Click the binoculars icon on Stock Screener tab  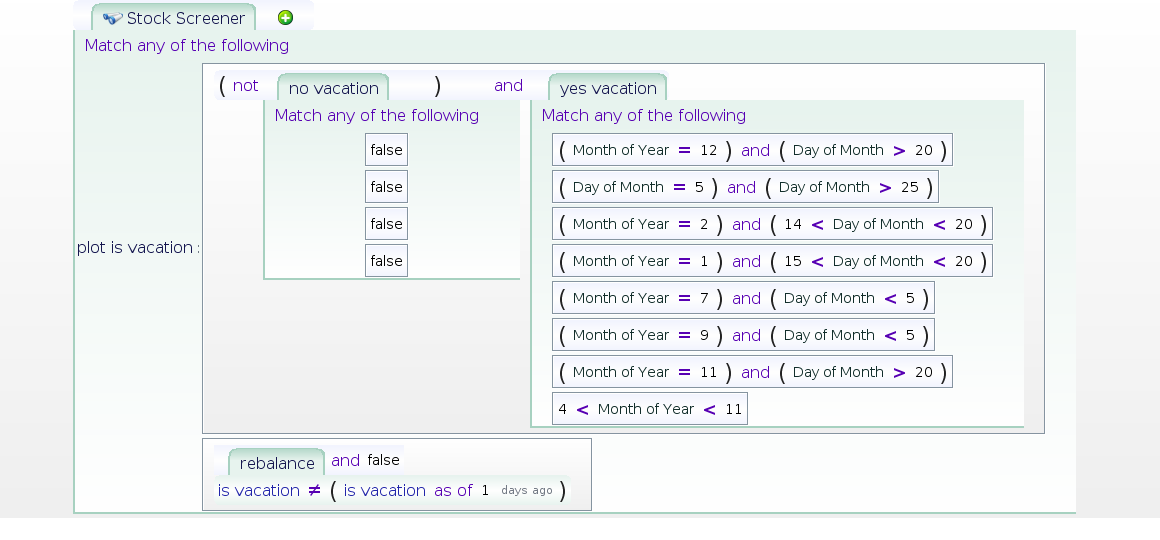112,18
